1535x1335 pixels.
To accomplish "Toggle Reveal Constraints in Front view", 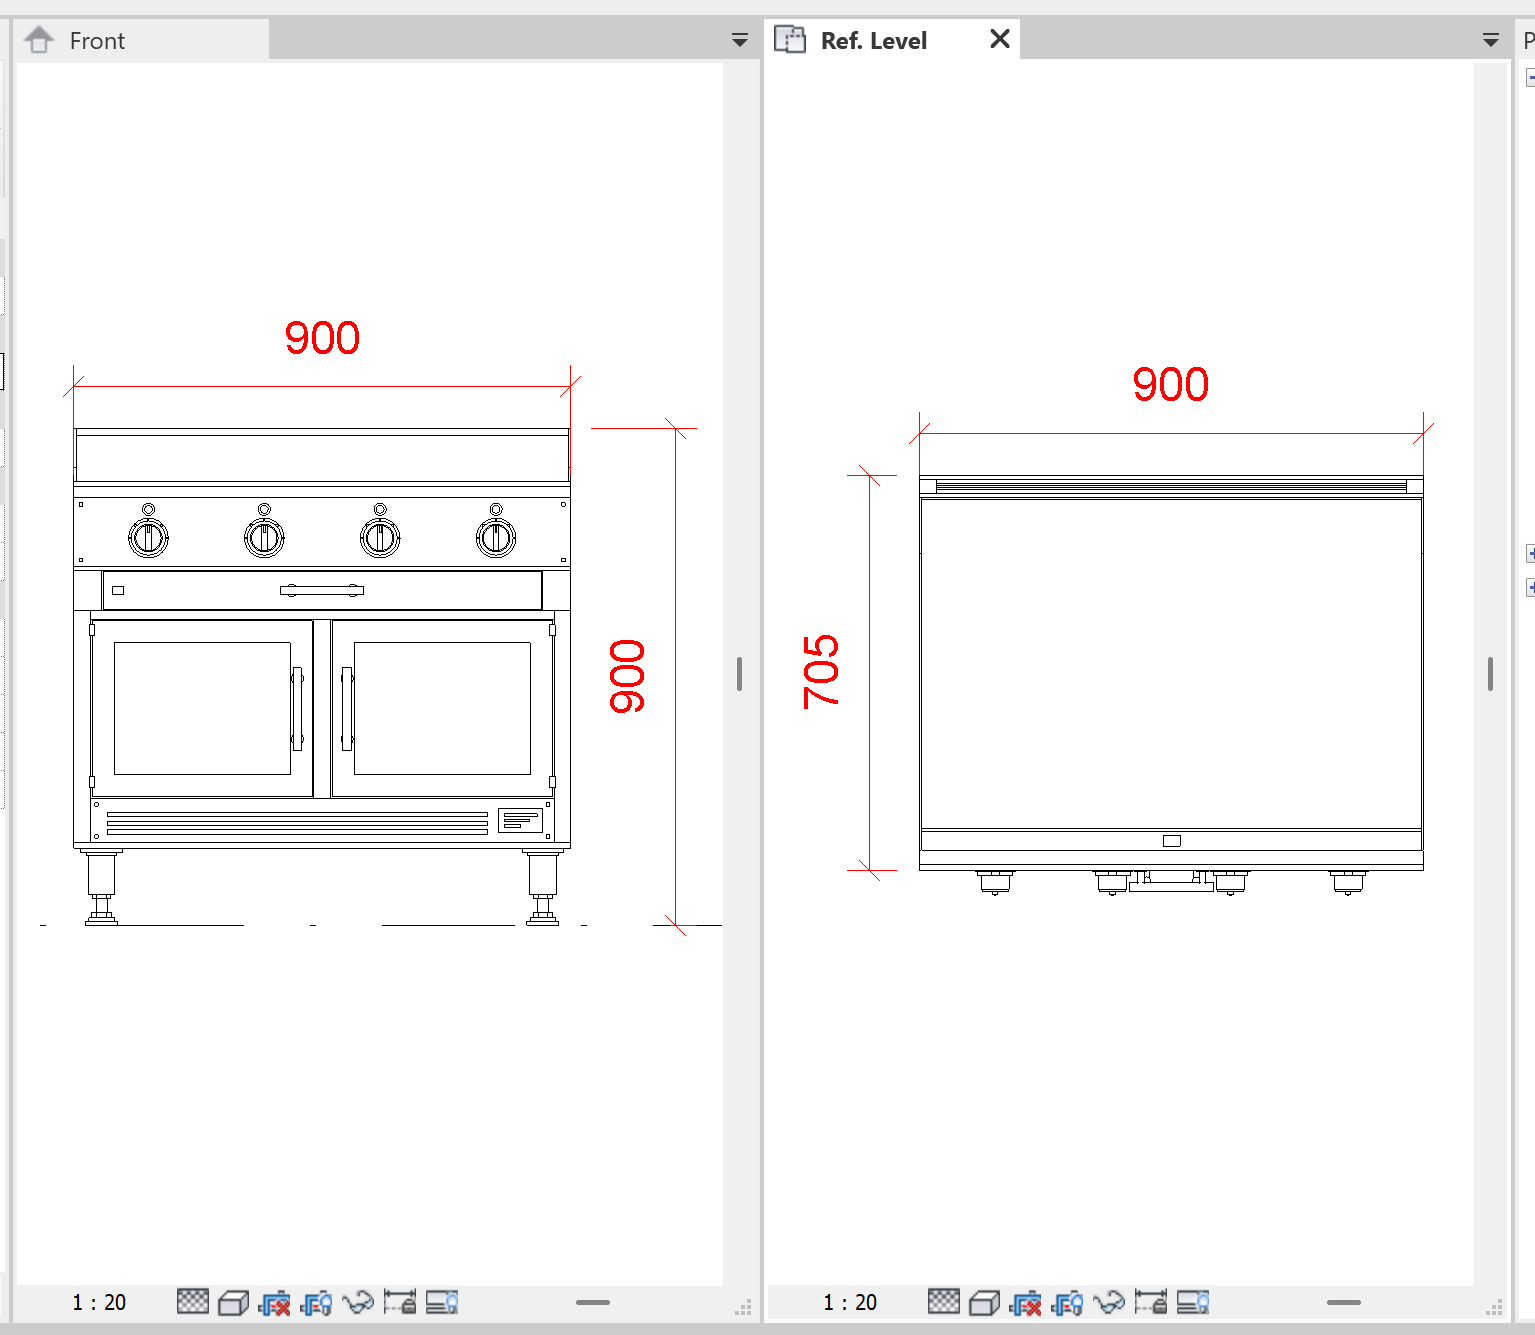I will coord(400,1302).
